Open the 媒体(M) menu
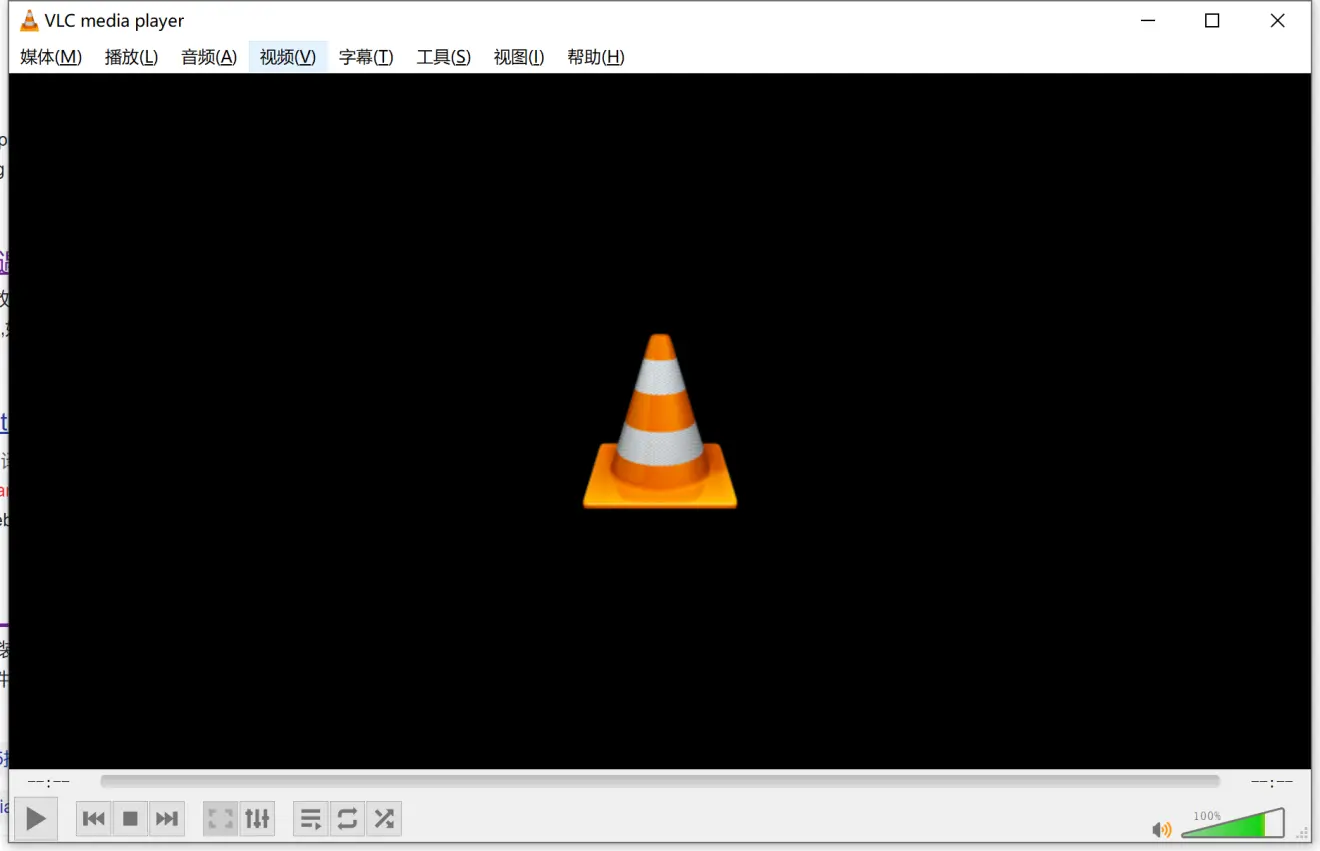1320x851 pixels. point(51,57)
